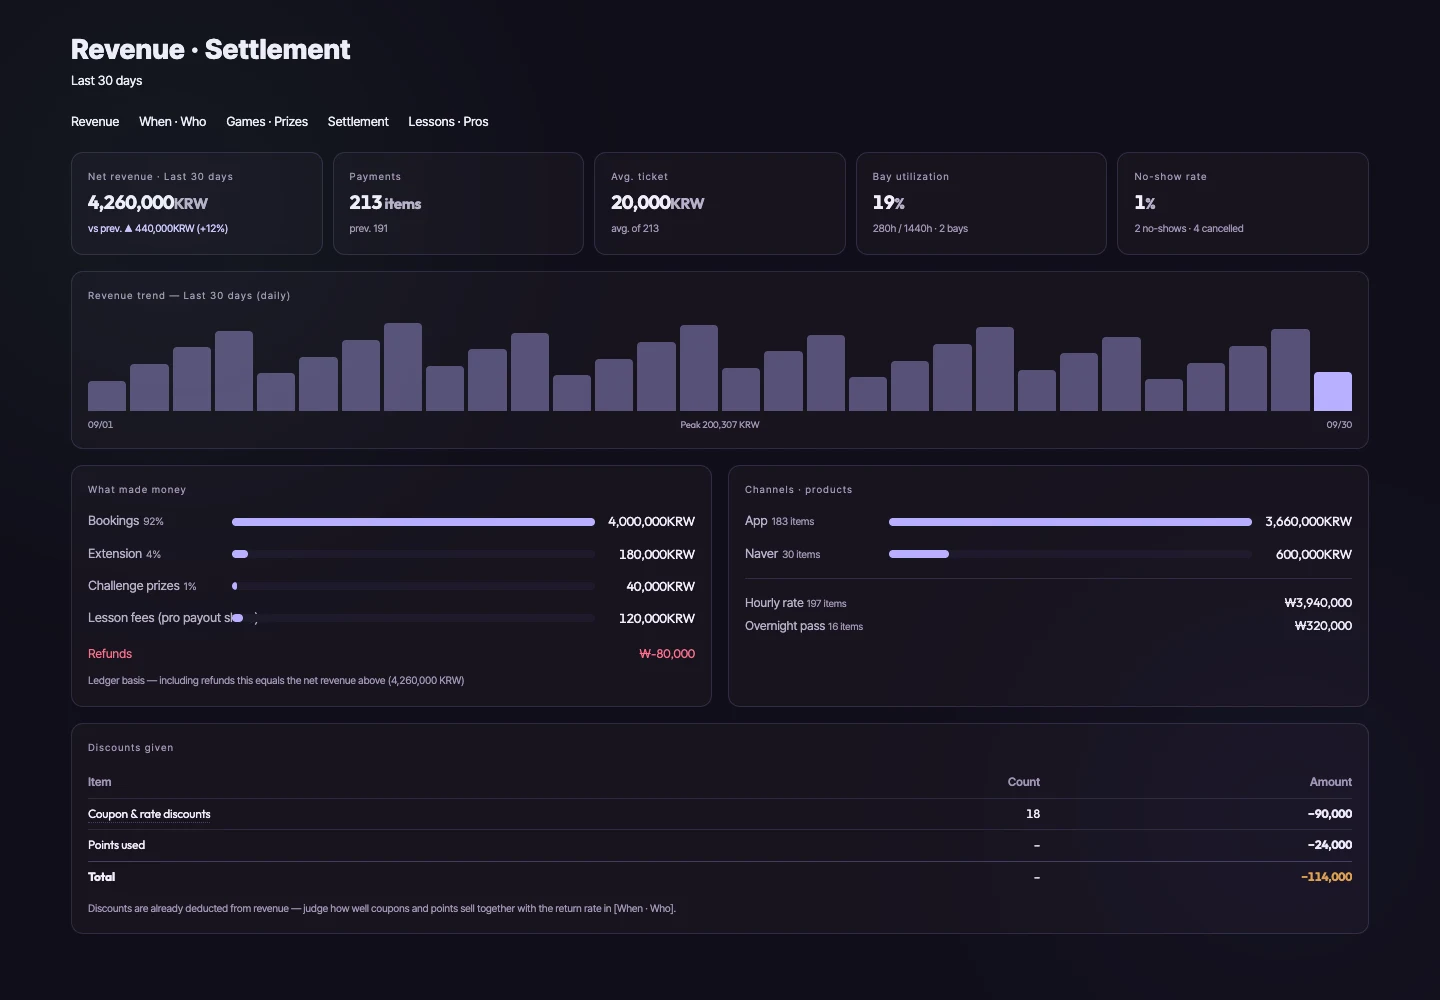The image size is (1440, 1000).
Task: Go to the Lessons · Pros tab
Action: (448, 122)
